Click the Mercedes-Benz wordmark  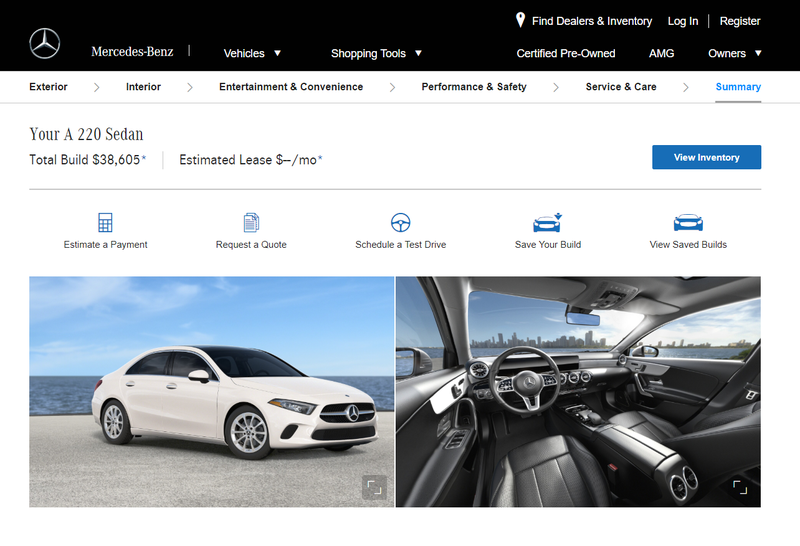coord(132,52)
